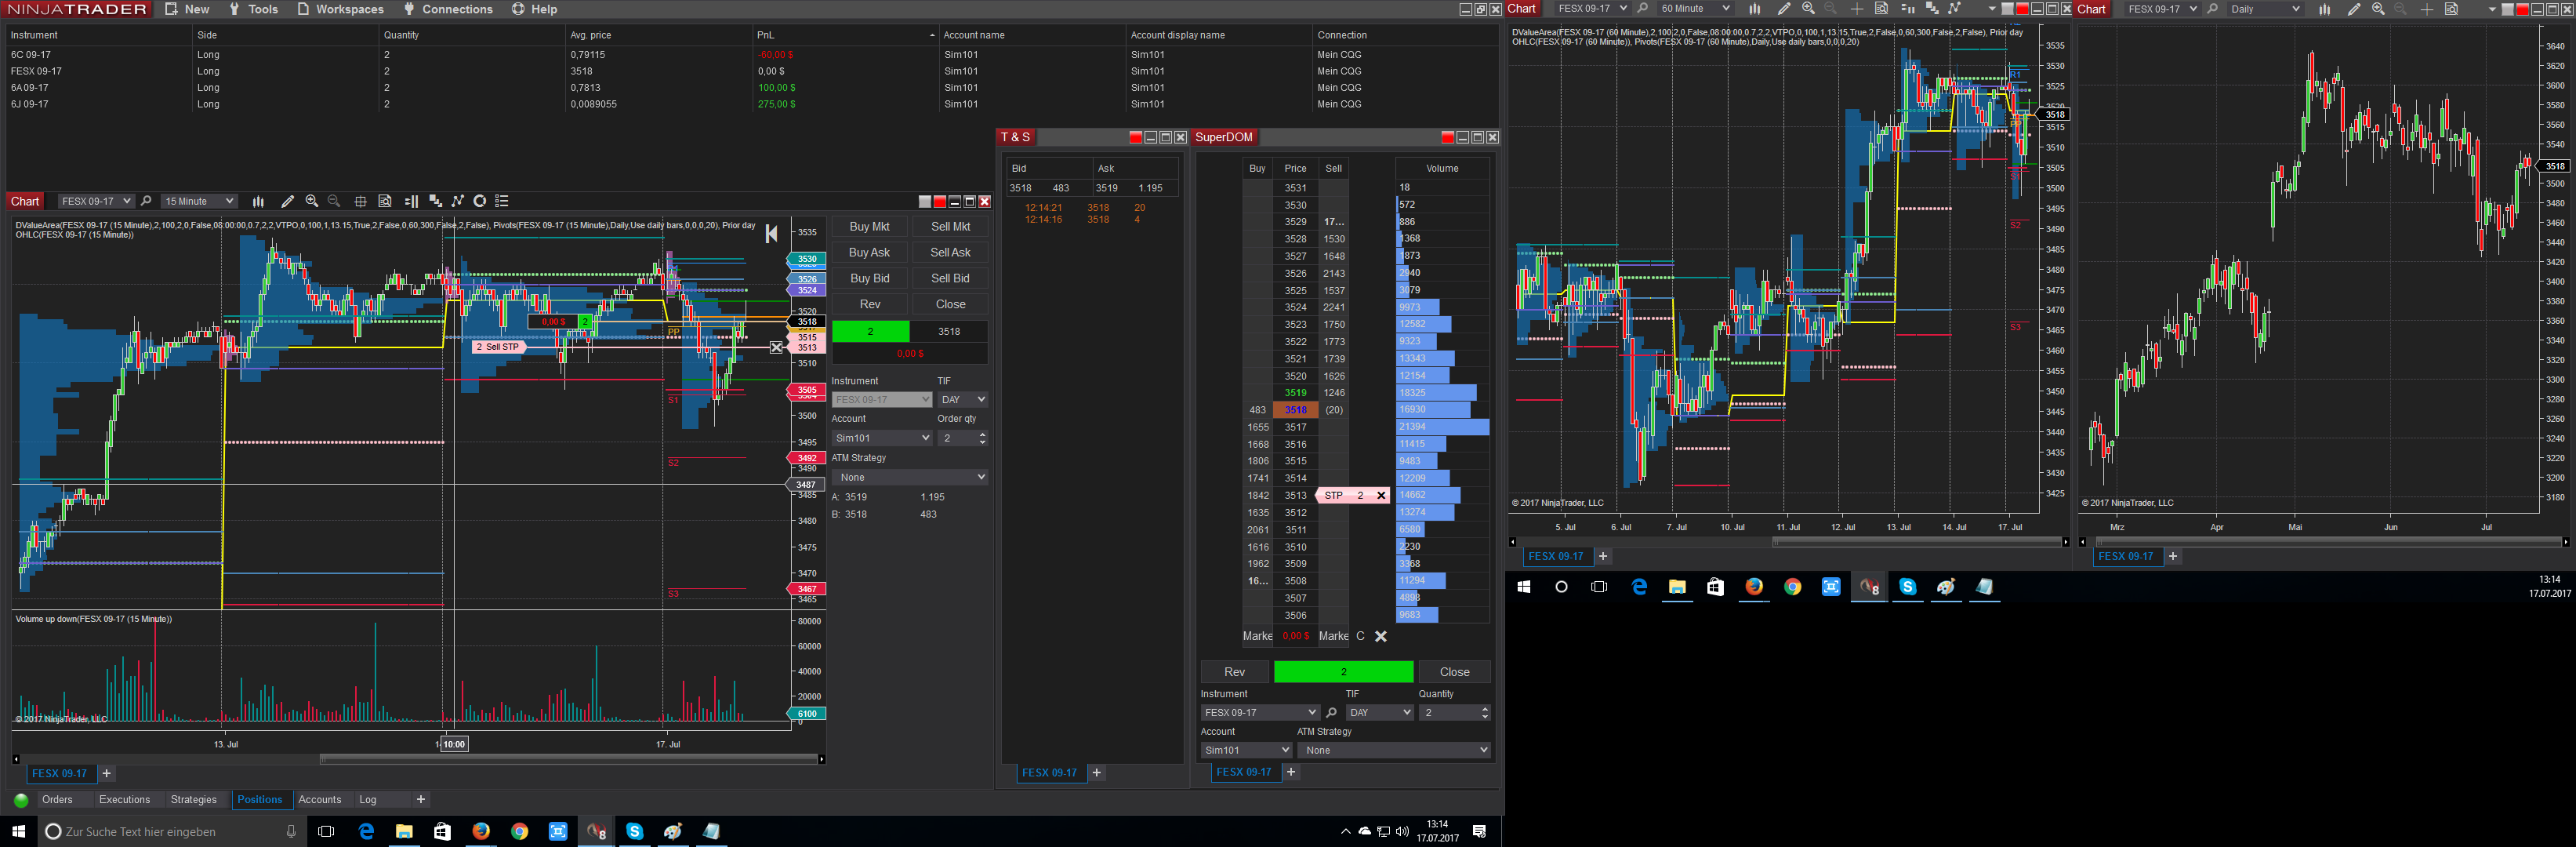
Task: Open Instrument dropdown in SuperDOM
Action: point(1260,713)
